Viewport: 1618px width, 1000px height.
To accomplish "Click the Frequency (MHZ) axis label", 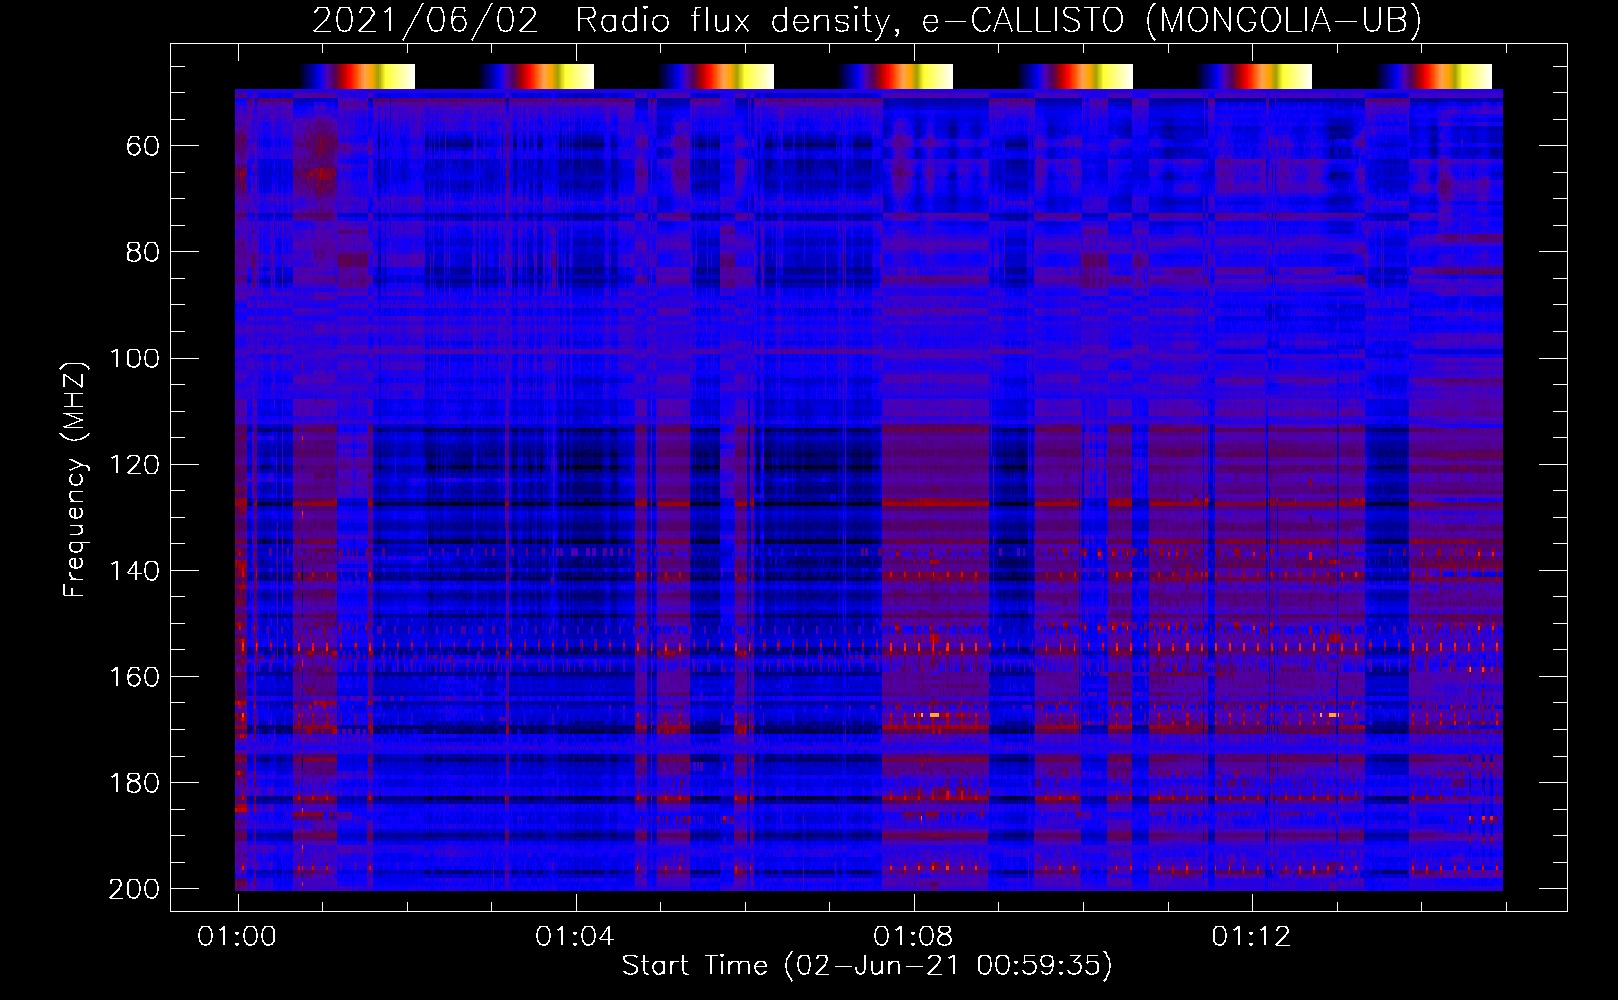I will [x=75, y=479].
